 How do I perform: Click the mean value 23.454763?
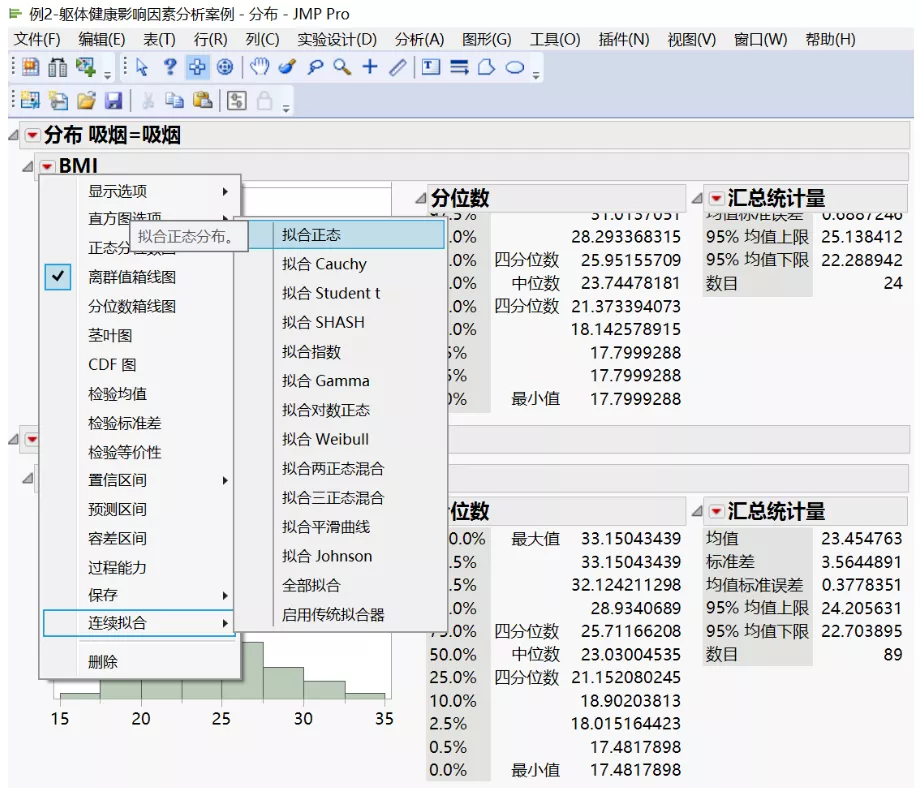click(861, 539)
